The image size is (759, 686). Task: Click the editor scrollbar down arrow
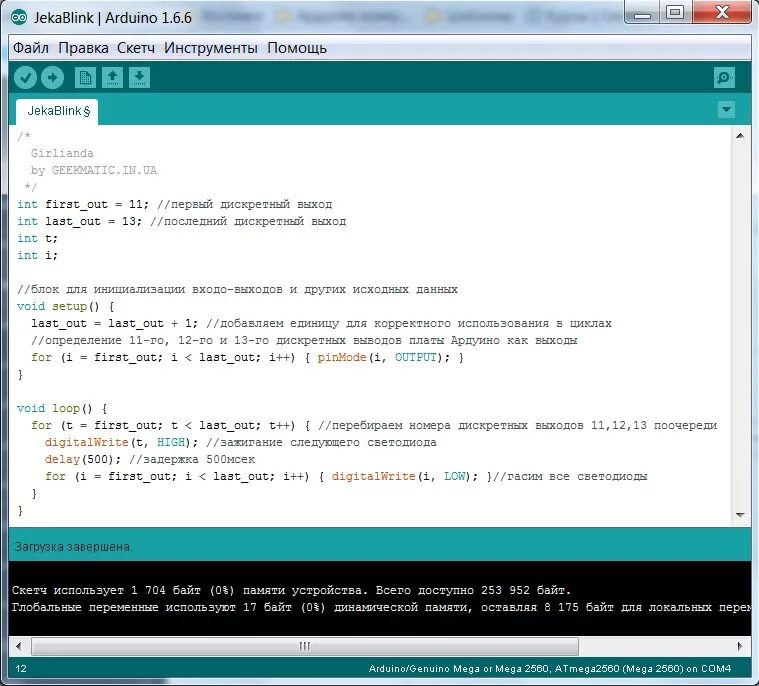(x=740, y=515)
